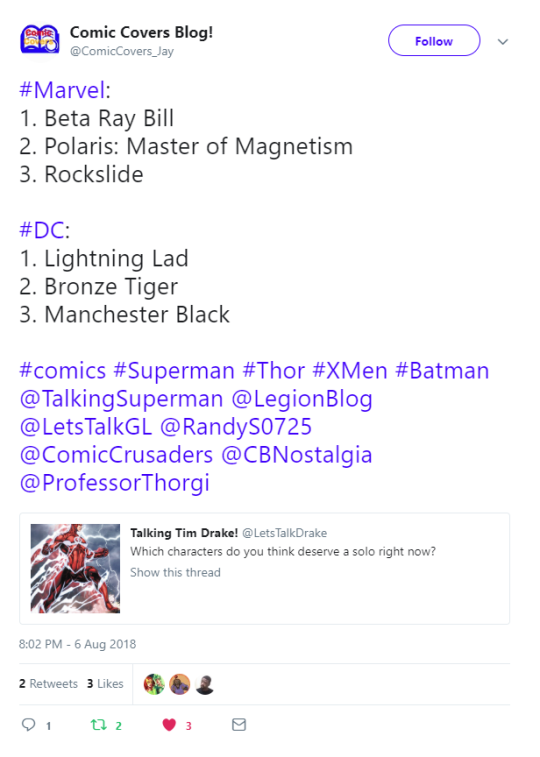
Task: Follow Comic Covers Blog
Action: pyautogui.click(x=434, y=41)
